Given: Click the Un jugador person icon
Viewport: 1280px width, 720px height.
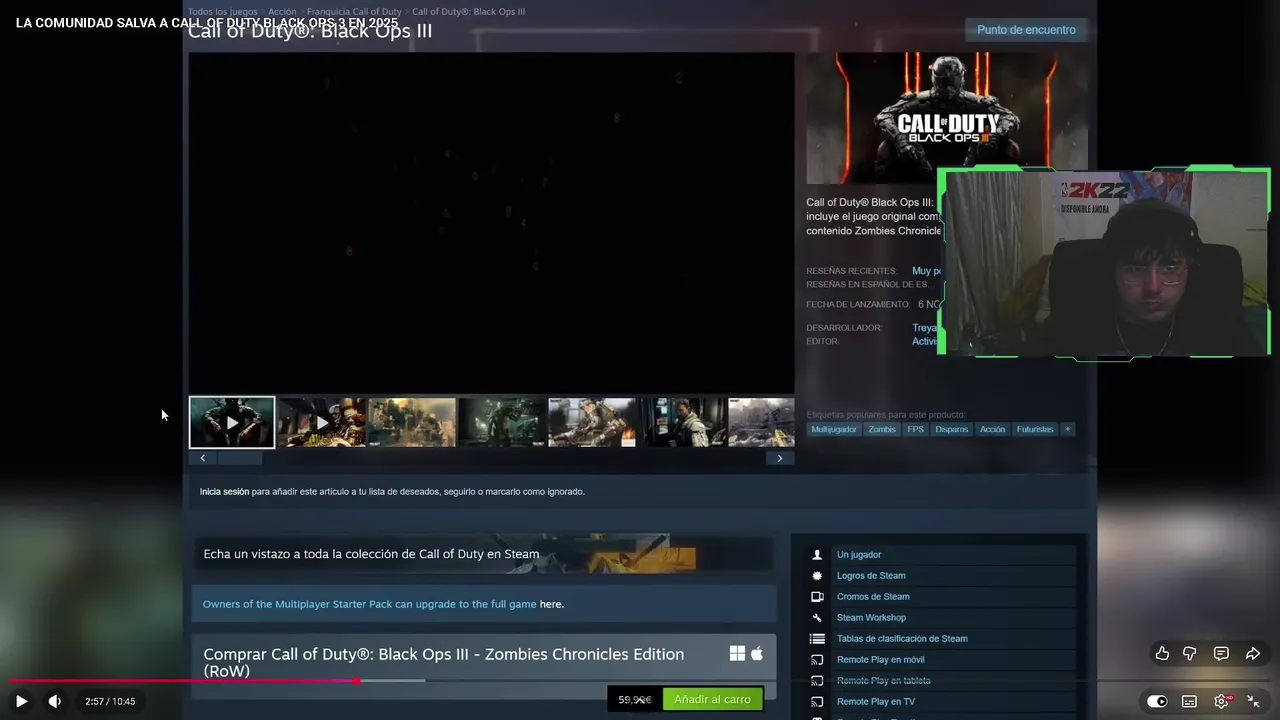Looking at the screenshot, I should point(817,555).
